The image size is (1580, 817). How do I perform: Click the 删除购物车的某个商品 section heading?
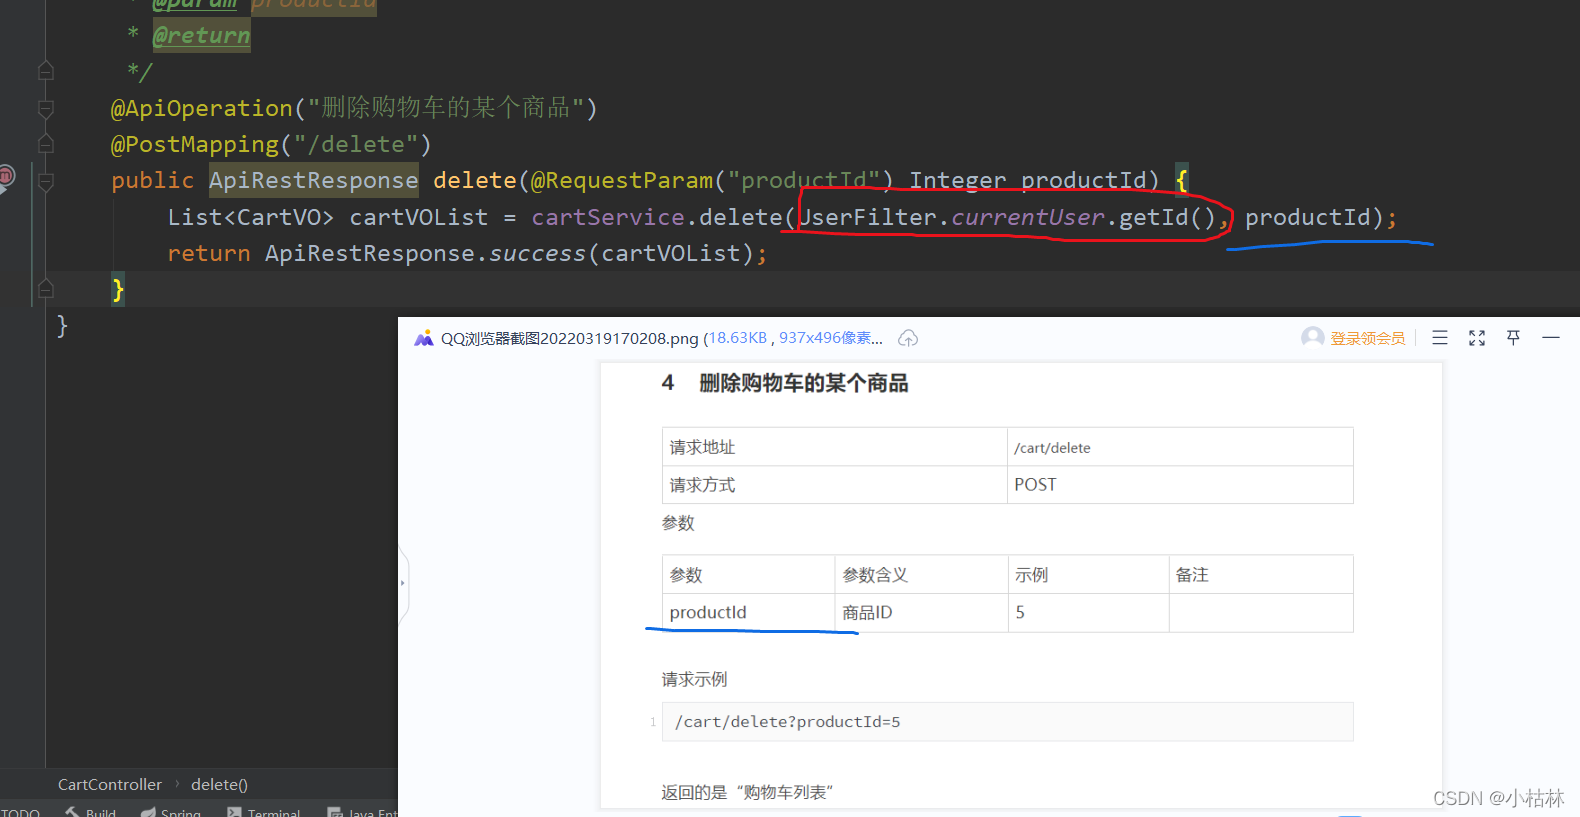(x=804, y=383)
